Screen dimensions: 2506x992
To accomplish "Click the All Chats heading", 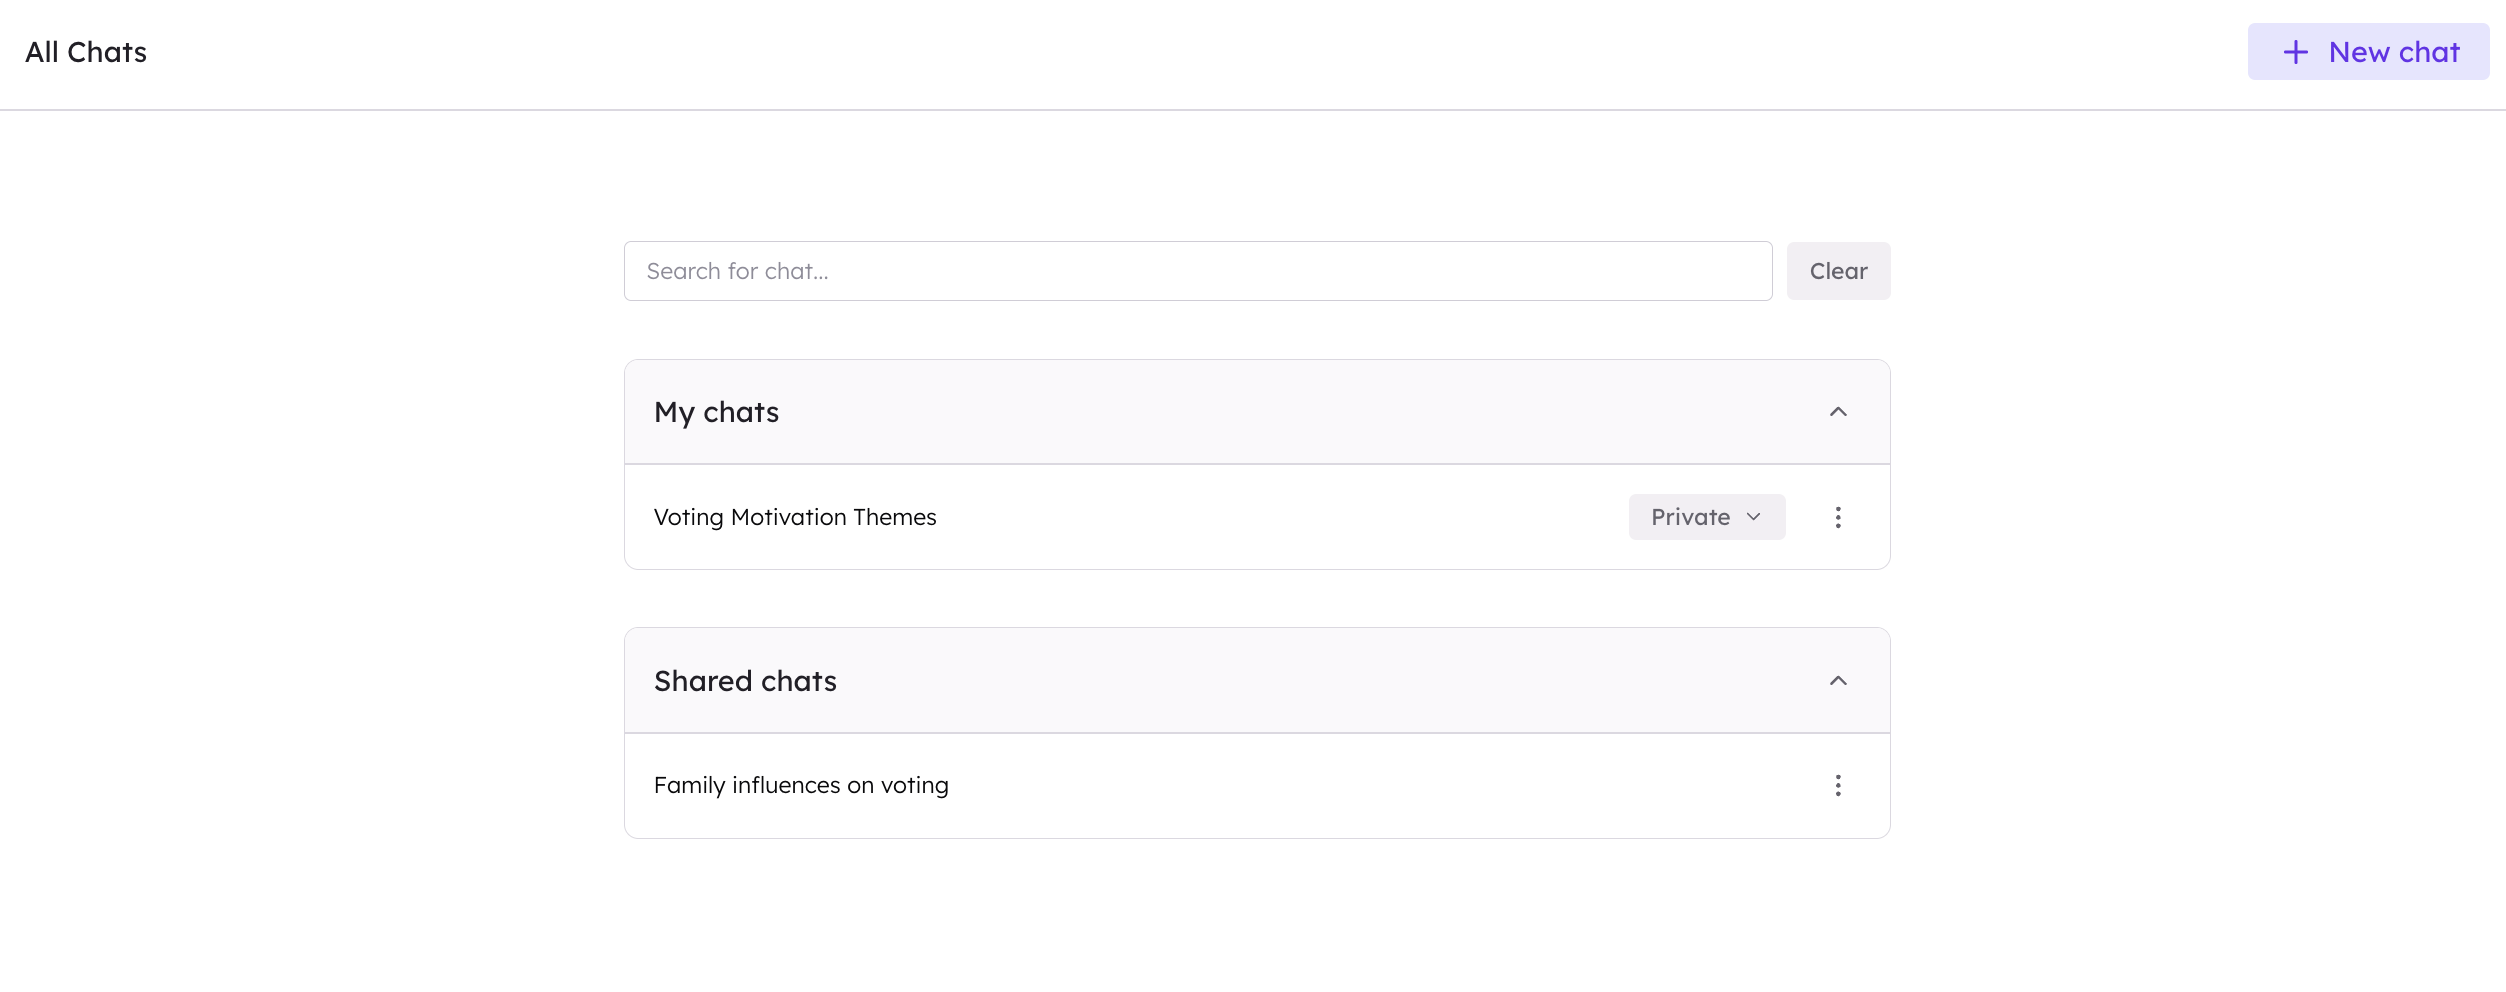I will click(x=86, y=51).
